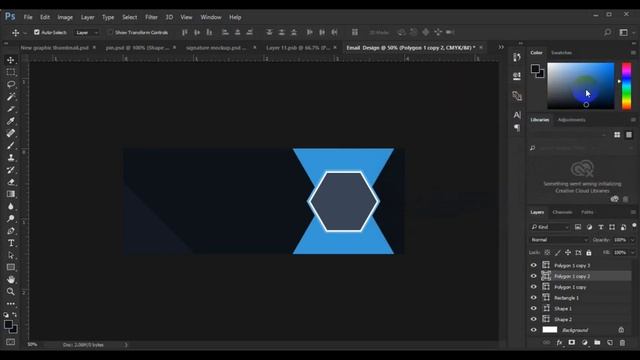The height and width of the screenshot is (360, 640).
Task: Switch to the Swatches tab
Action: pos(561,53)
